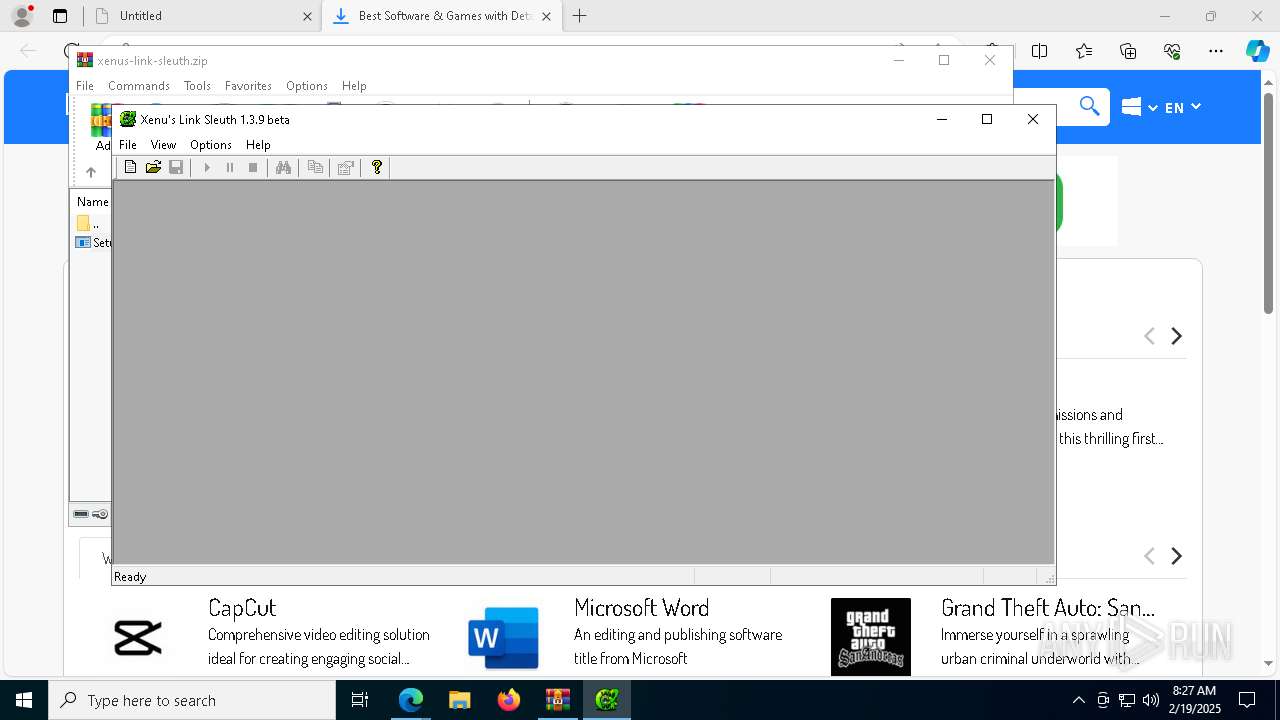Click the Find binoculars icon in Xenu toolbar
Image resolution: width=1280 pixels, height=720 pixels.
(284, 168)
